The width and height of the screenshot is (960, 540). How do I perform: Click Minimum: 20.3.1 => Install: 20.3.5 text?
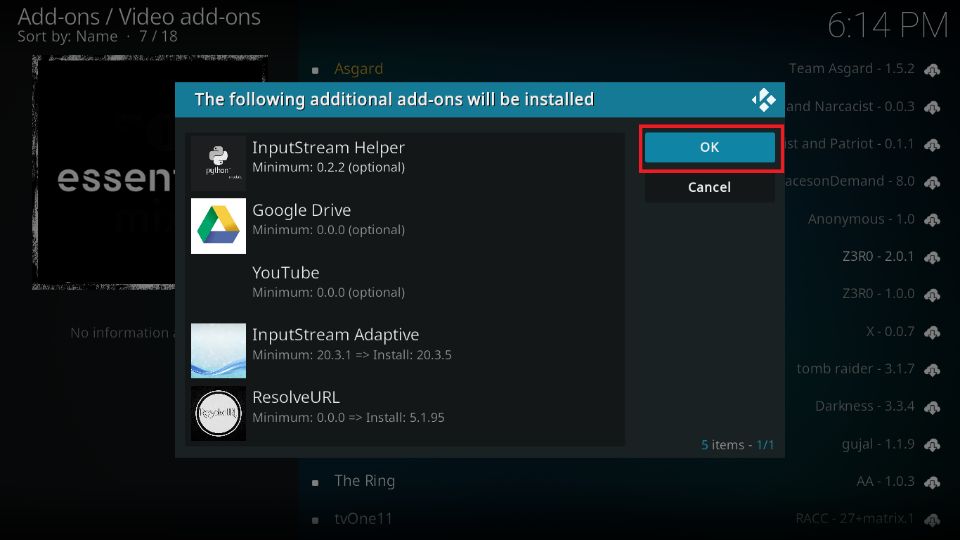pos(352,355)
